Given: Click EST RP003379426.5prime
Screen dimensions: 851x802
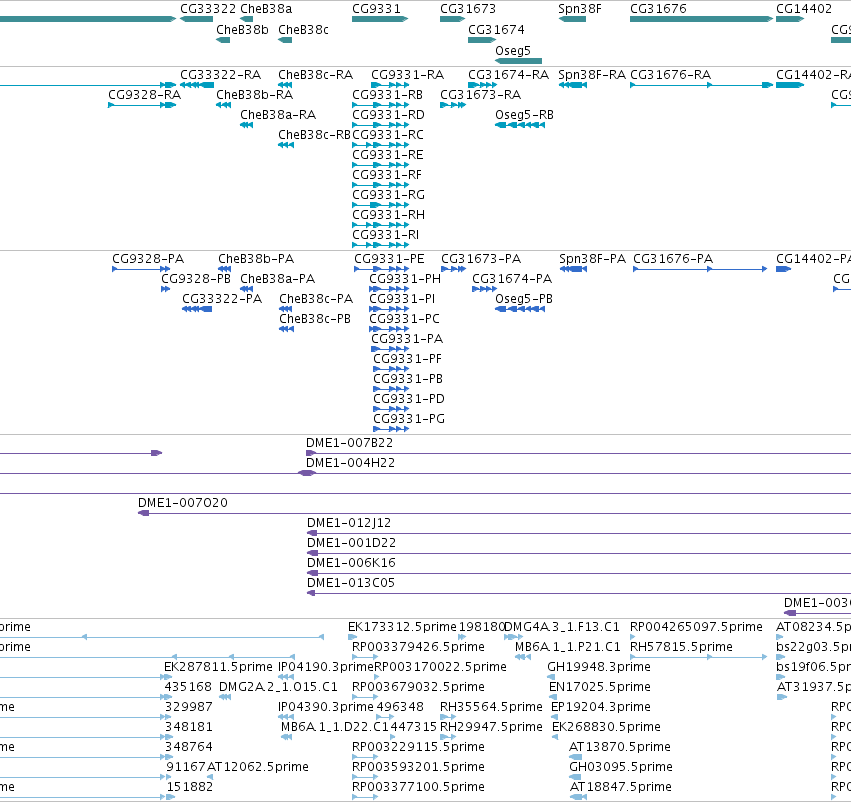Looking at the screenshot, I should point(365,657).
